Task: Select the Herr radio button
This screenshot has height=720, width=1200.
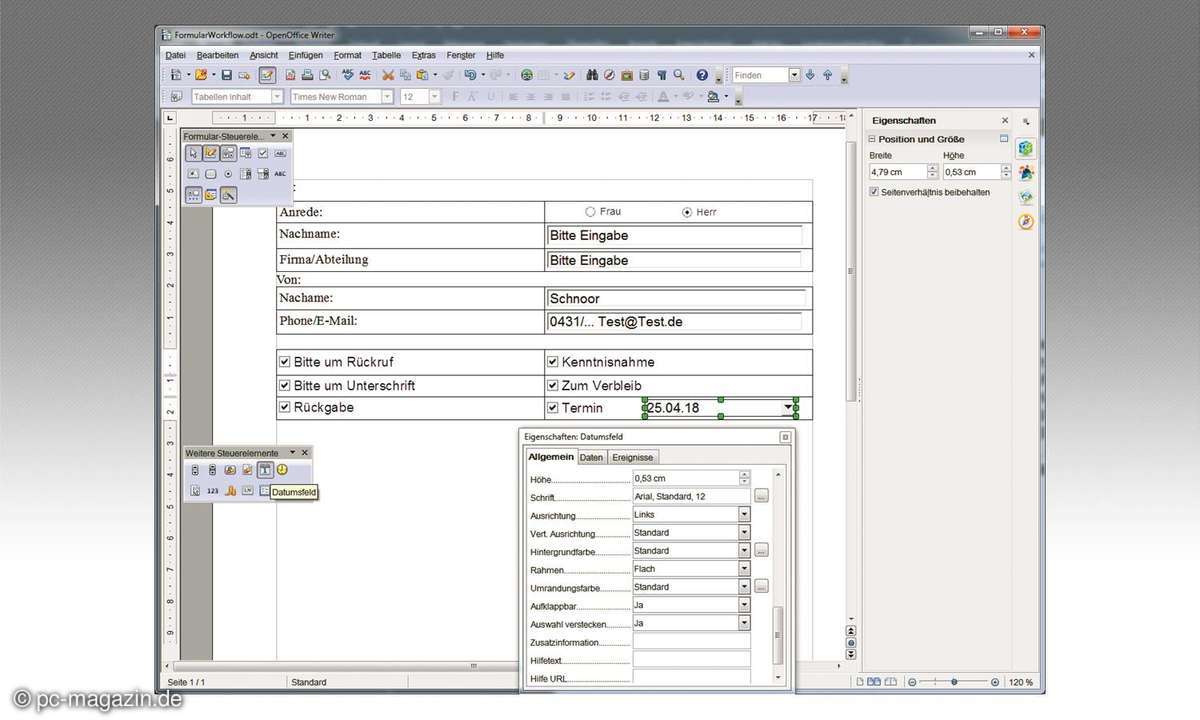Action: 686,212
